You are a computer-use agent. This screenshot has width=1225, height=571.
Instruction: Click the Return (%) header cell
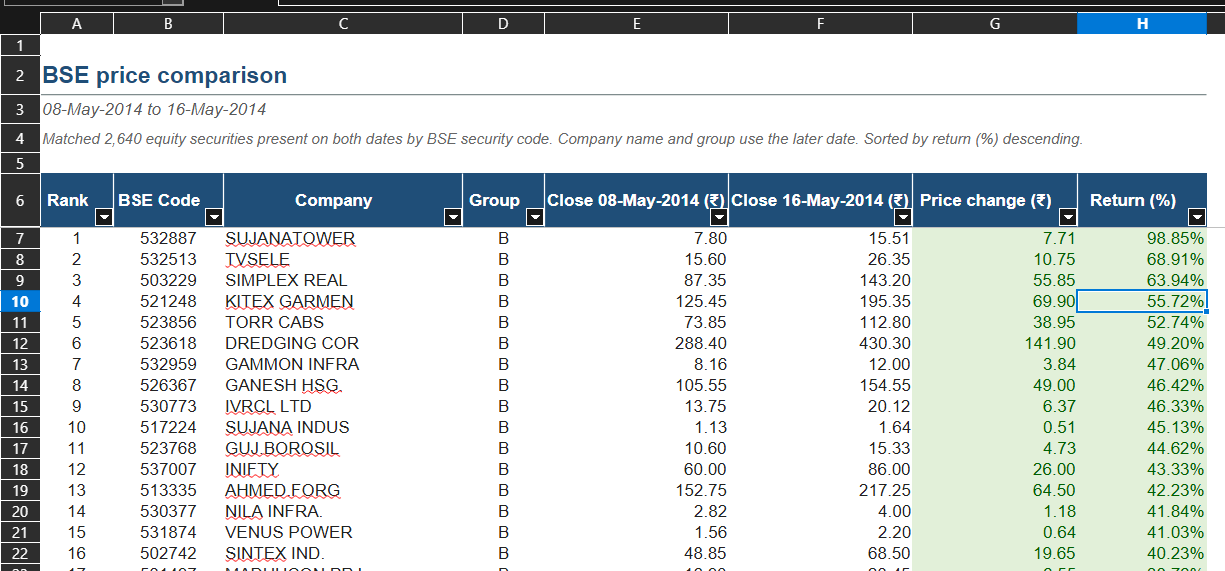1142,200
